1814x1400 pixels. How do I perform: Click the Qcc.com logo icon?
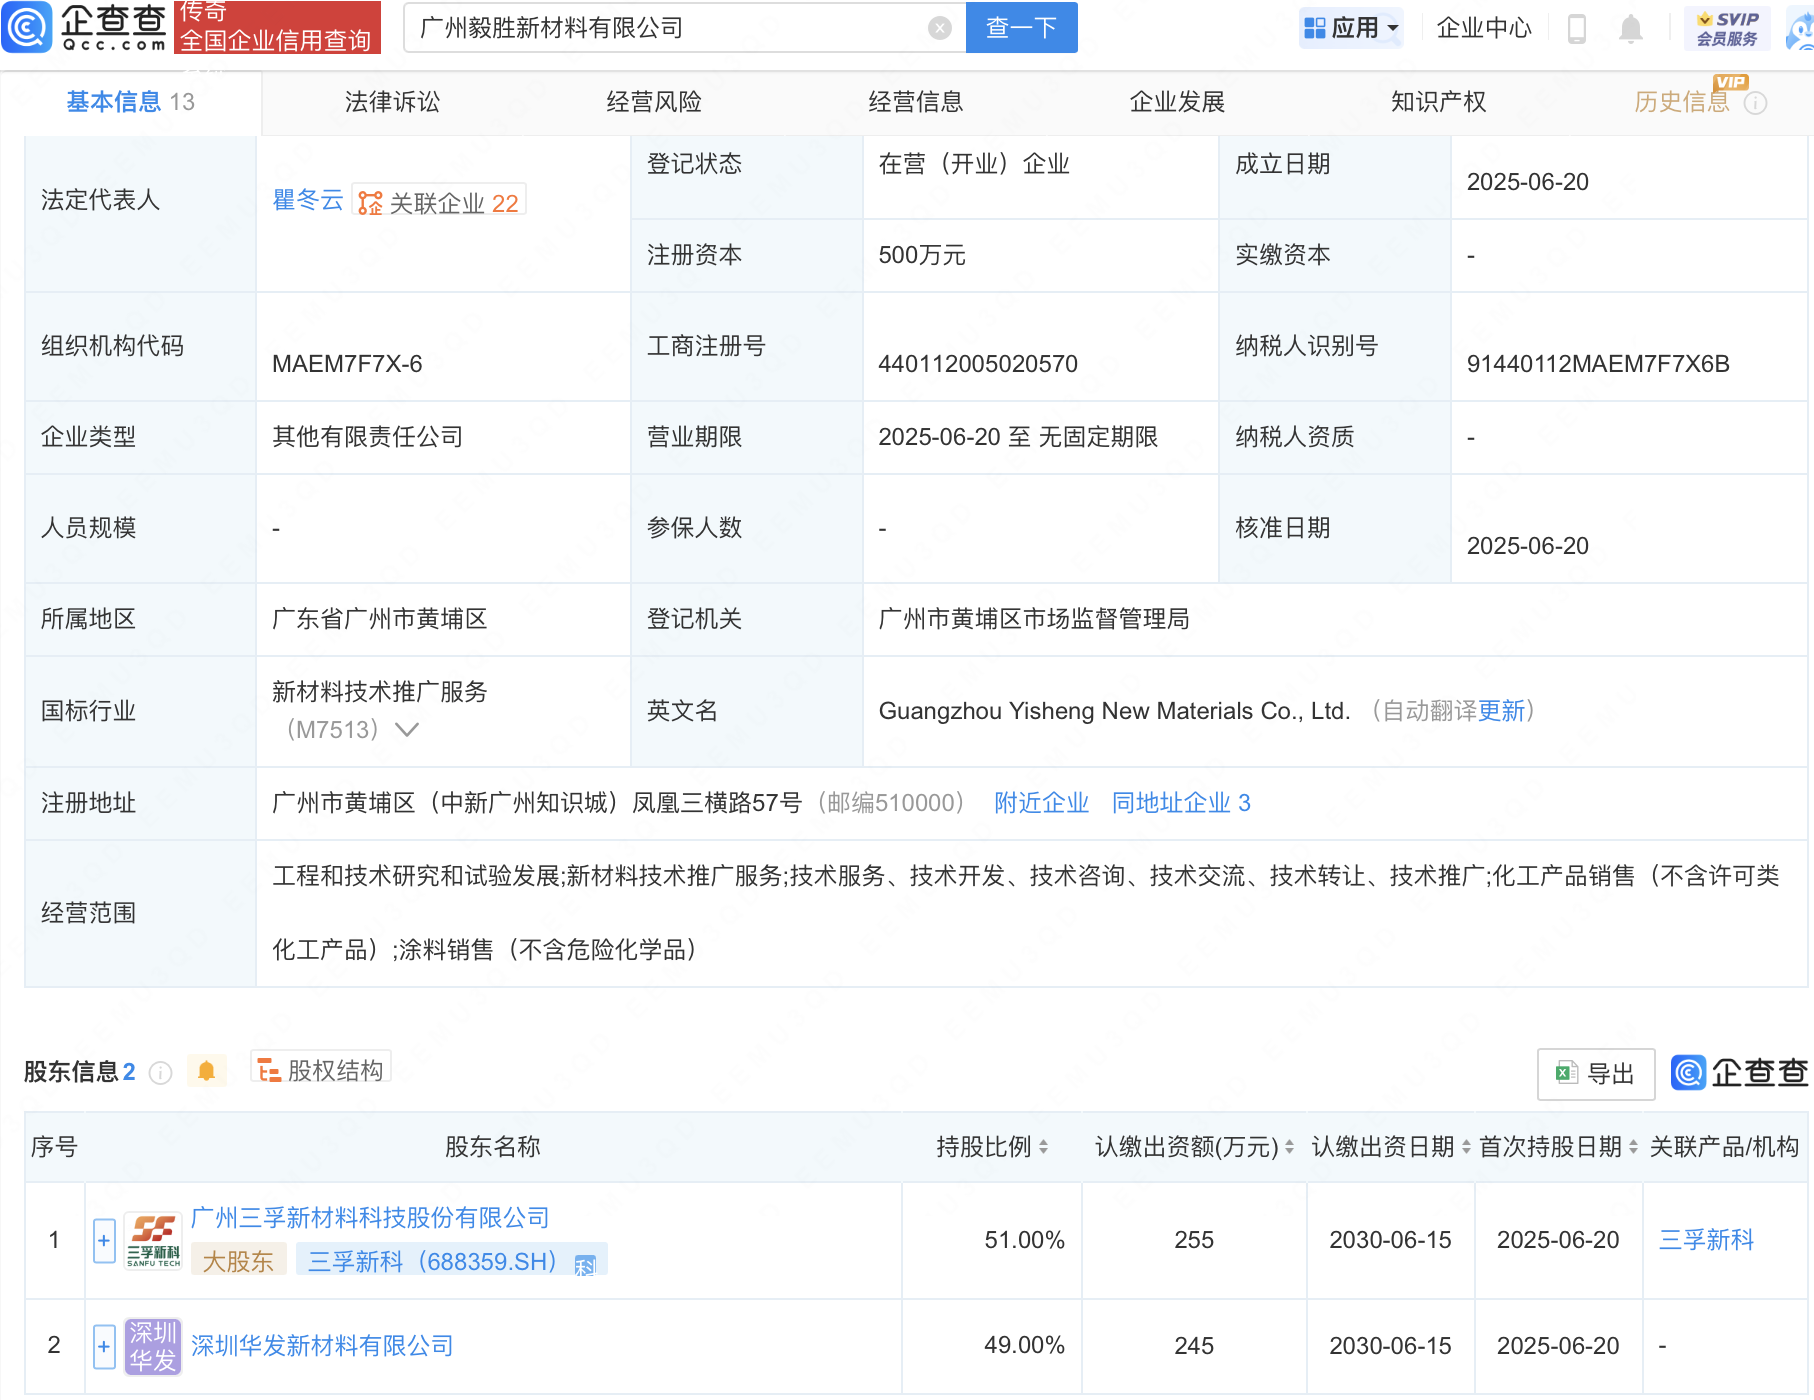click(27, 27)
